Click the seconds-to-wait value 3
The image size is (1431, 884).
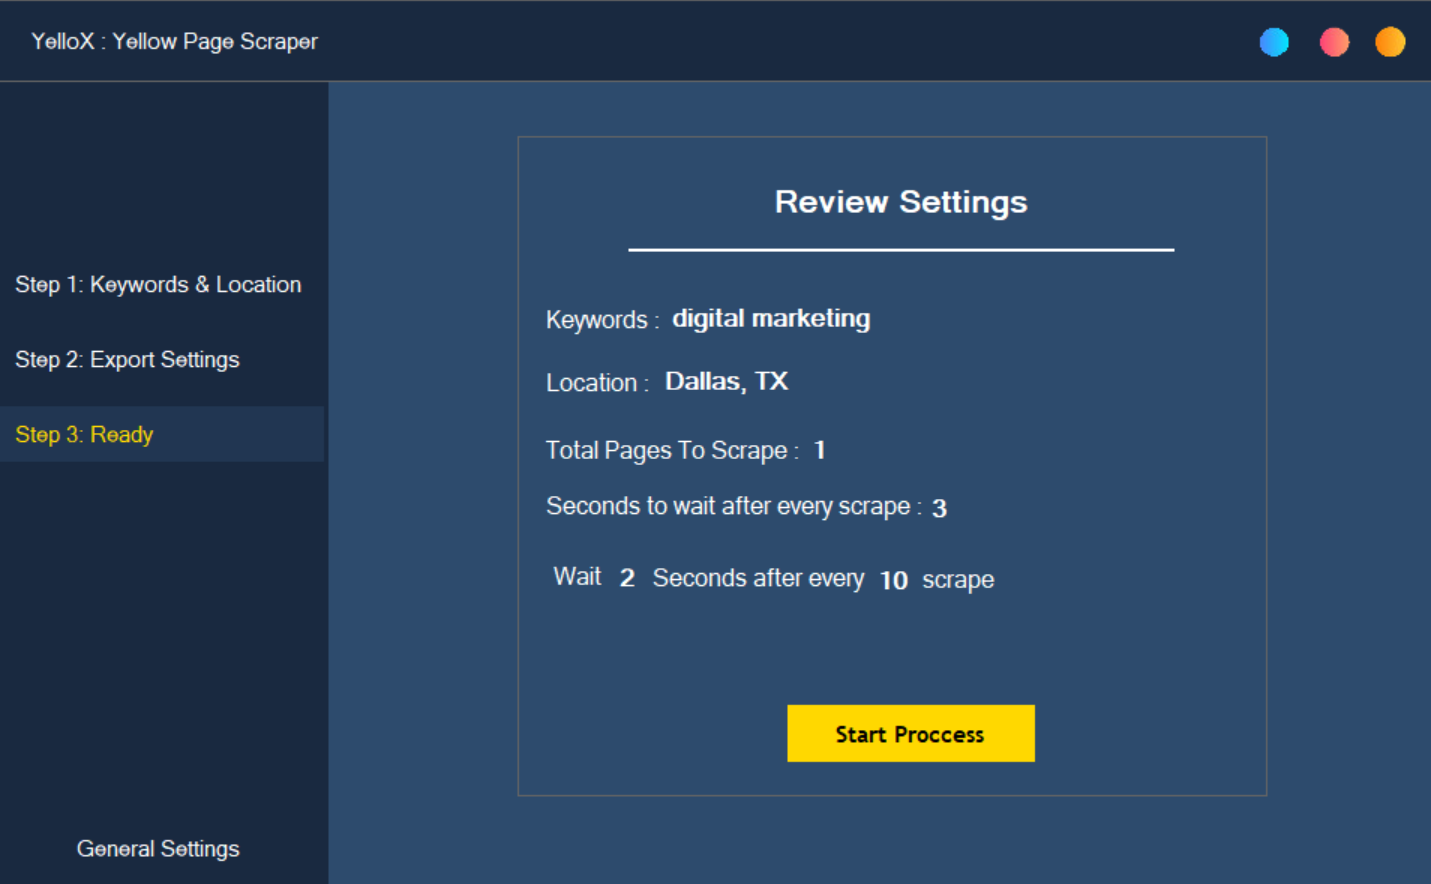point(939,508)
